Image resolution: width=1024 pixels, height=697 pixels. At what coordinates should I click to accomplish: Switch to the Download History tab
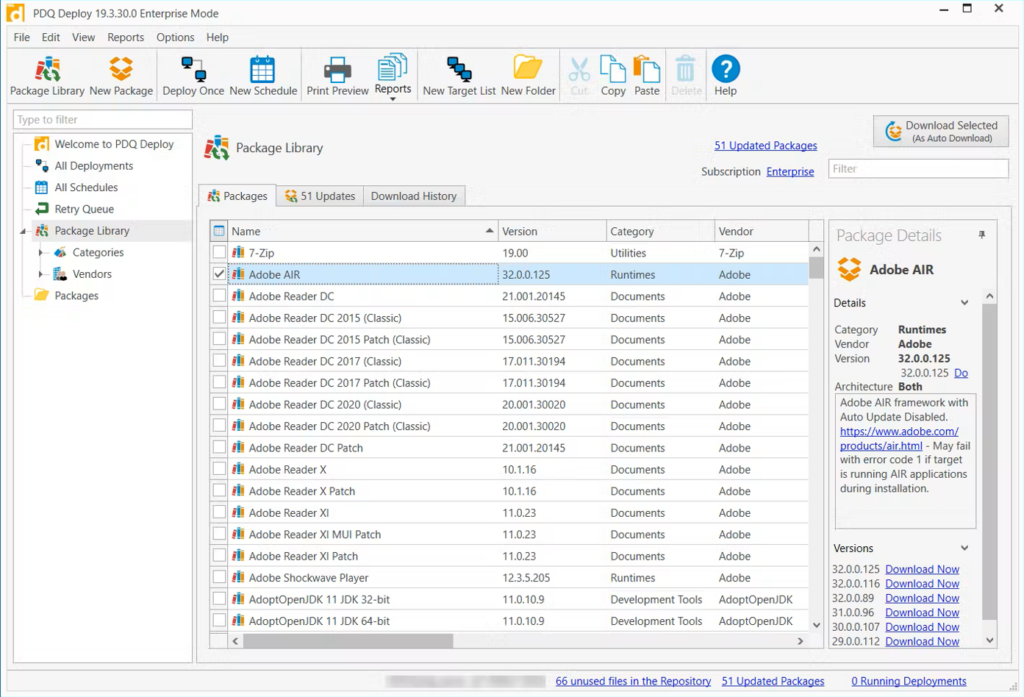(x=414, y=196)
